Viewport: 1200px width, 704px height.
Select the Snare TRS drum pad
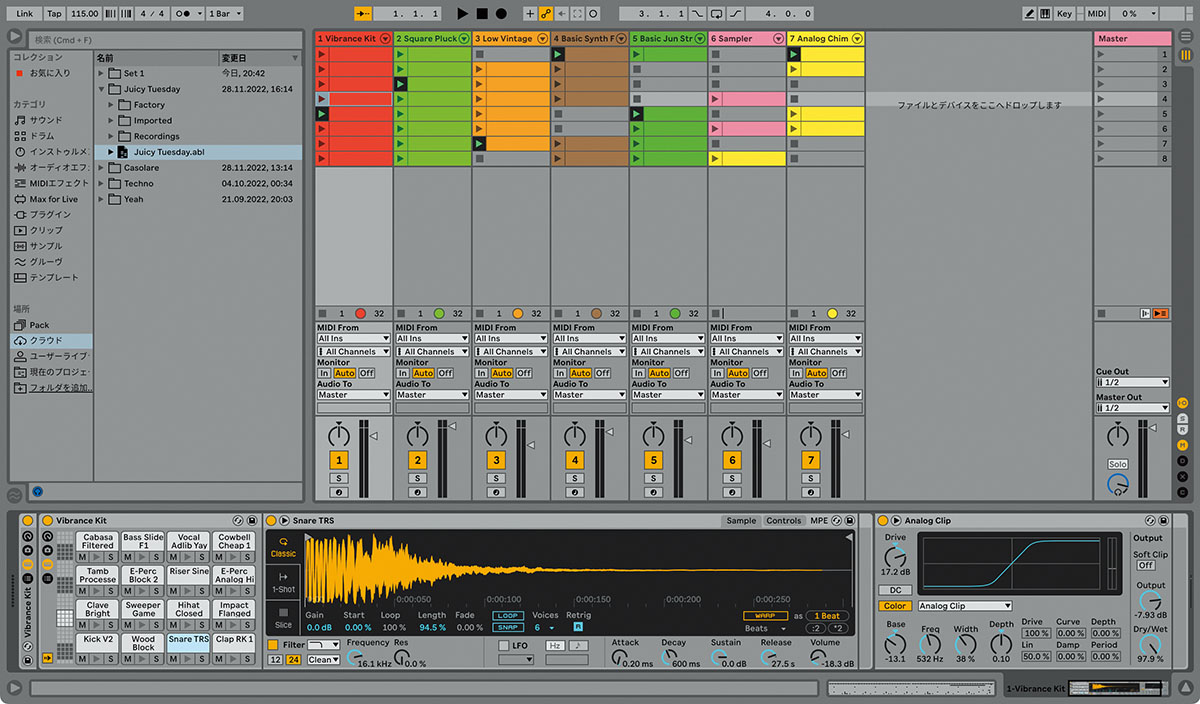click(189, 643)
